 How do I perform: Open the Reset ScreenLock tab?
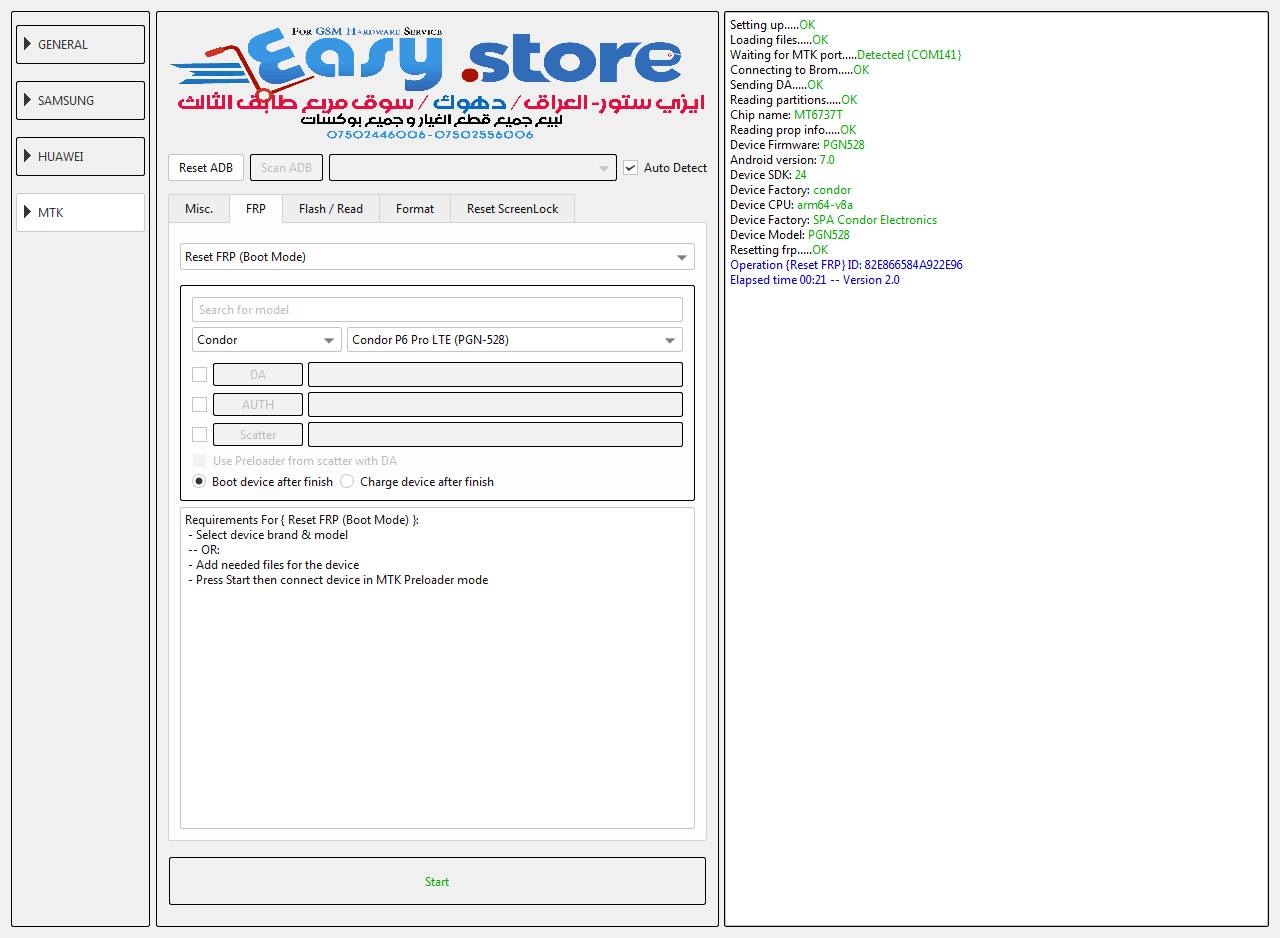(513, 209)
